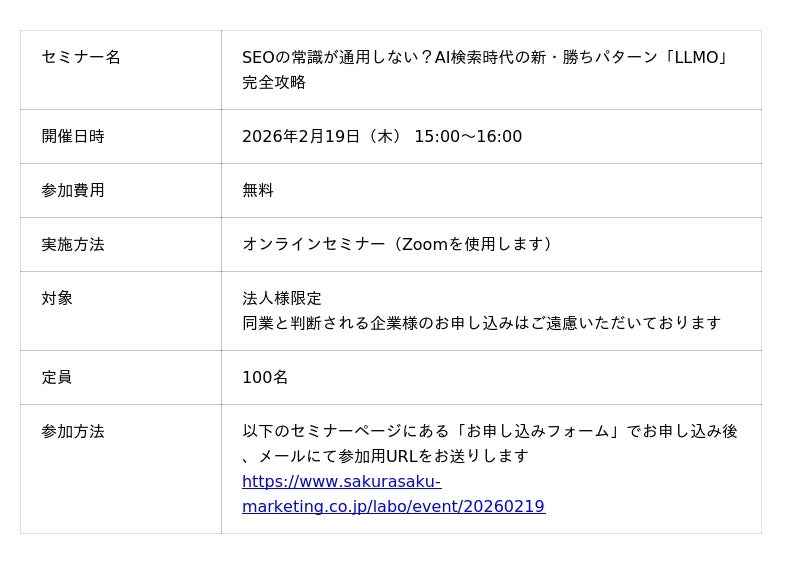Screen dimensions: 800x564
Task: Click the word Zoom in 実施方法 row
Action: 423,245
